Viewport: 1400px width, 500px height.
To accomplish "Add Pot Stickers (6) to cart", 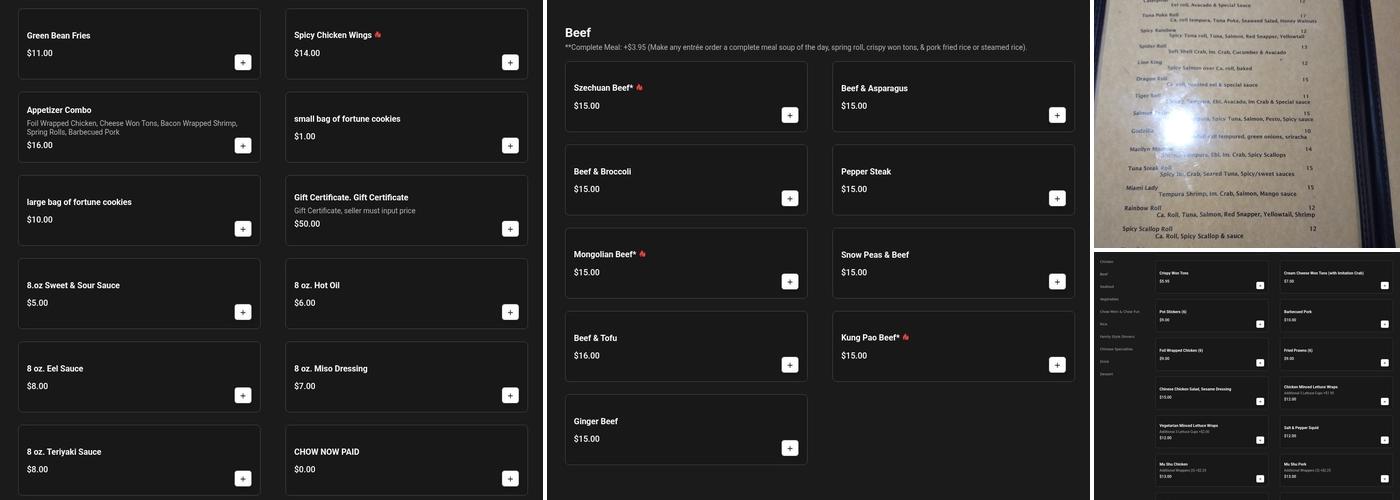I will coord(1260,324).
